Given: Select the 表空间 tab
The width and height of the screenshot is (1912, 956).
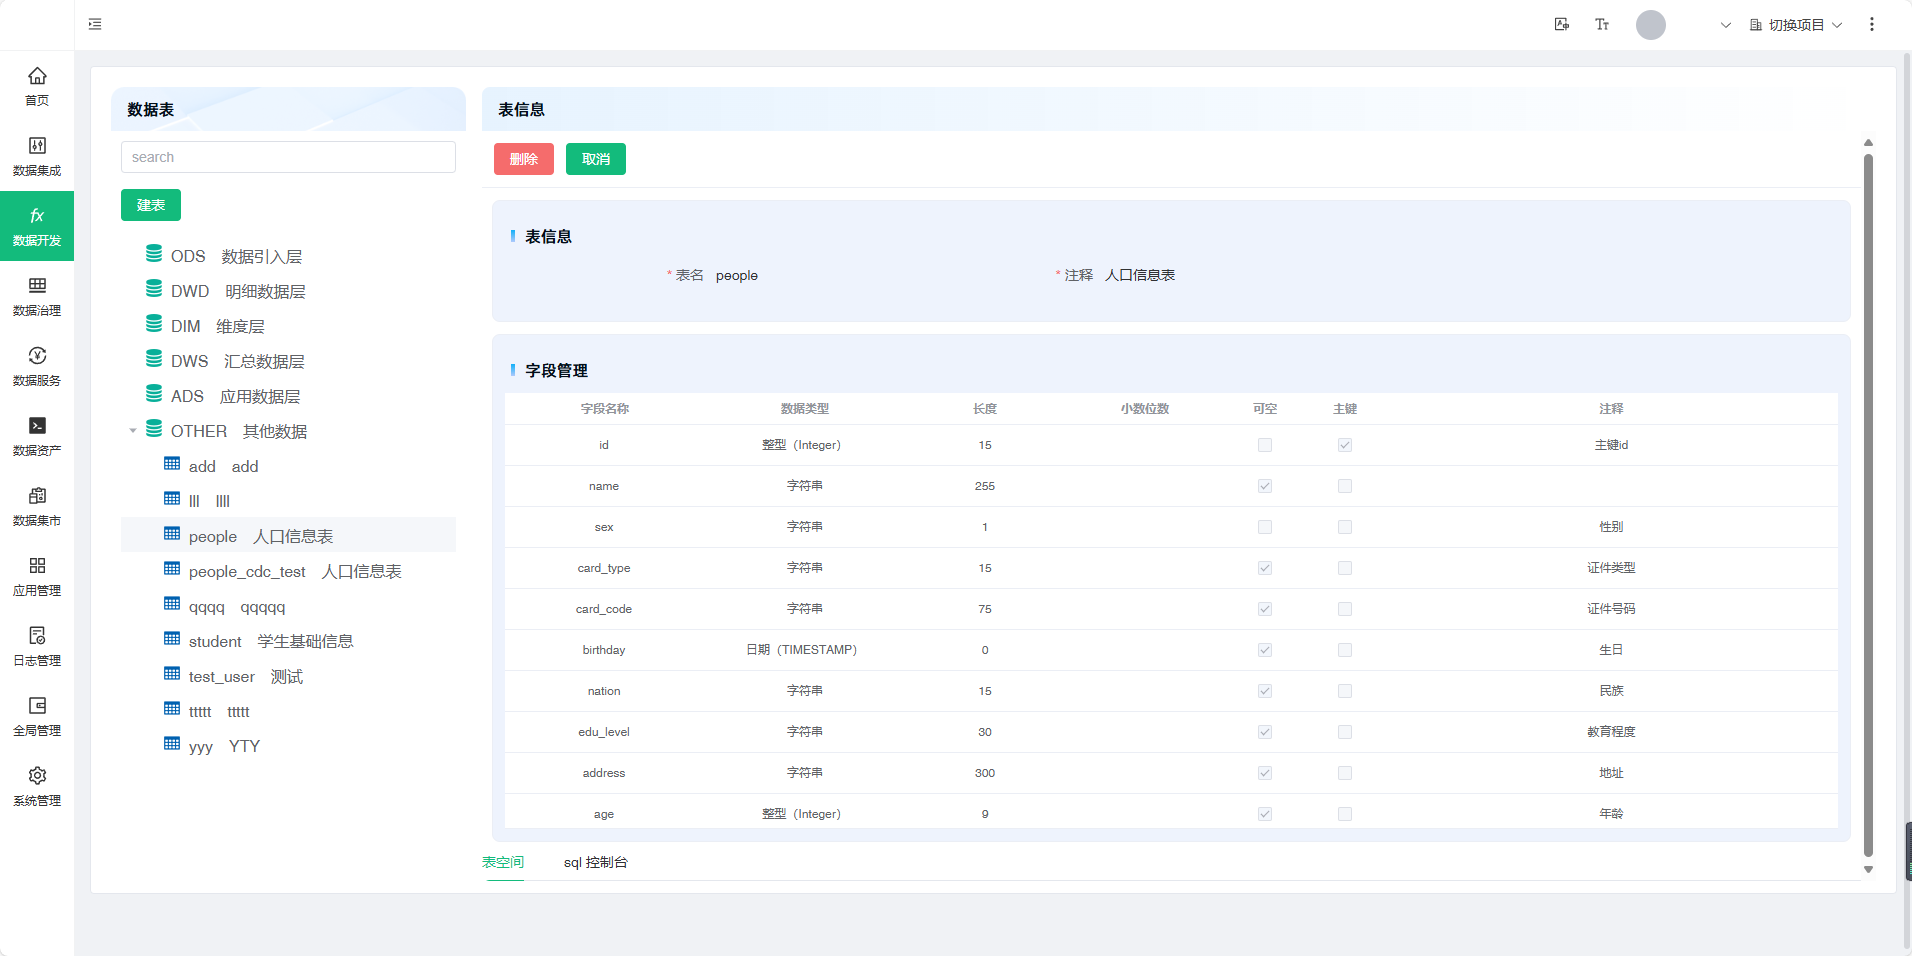Looking at the screenshot, I should click(x=503, y=862).
